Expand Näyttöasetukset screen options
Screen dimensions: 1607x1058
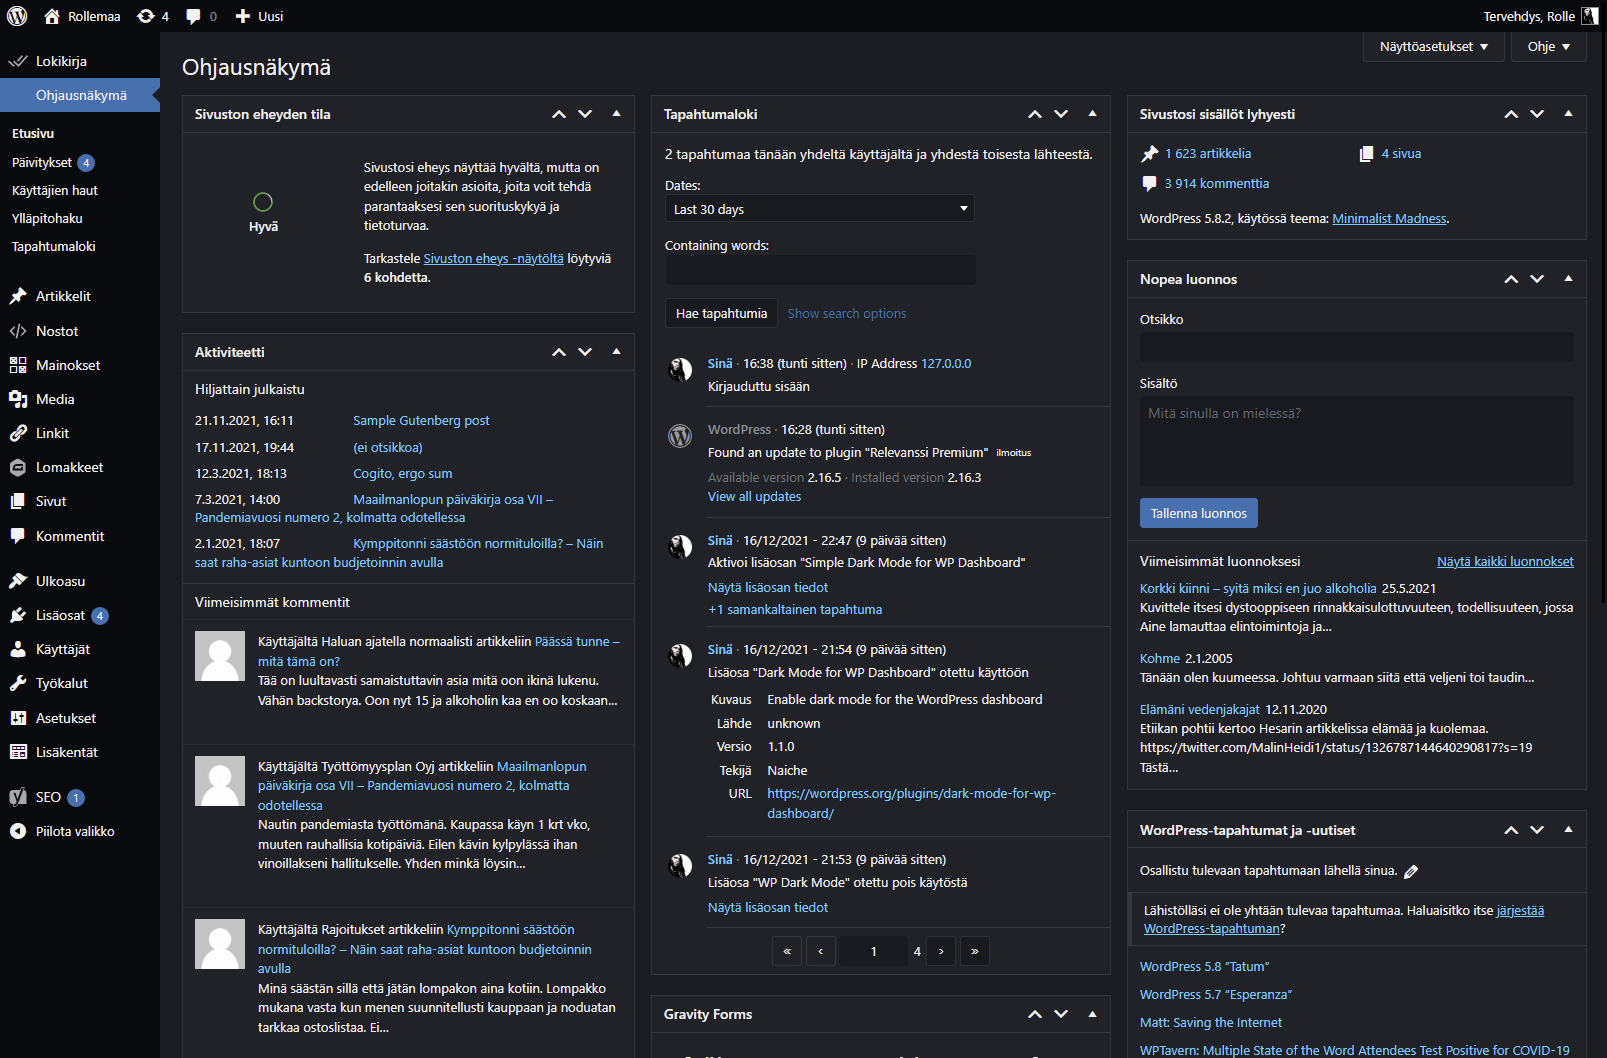[1433, 47]
